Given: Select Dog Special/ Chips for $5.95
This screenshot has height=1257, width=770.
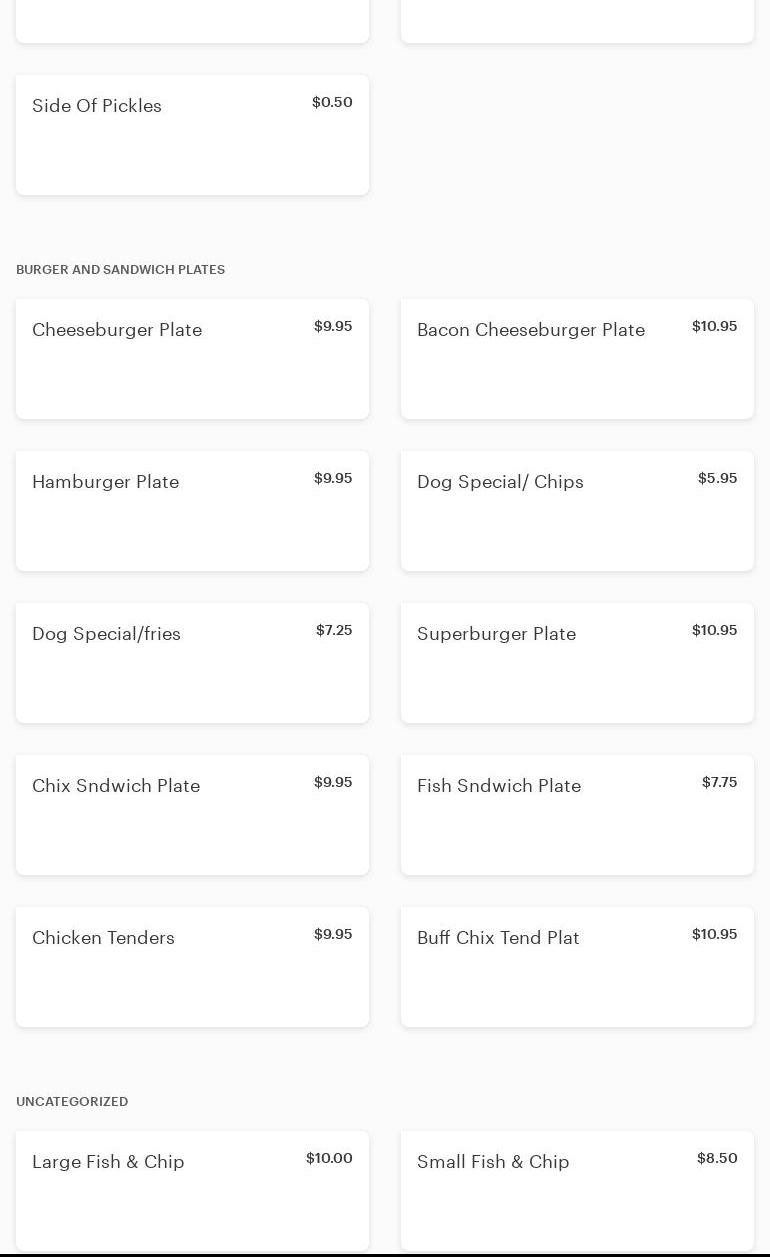Looking at the screenshot, I should pyautogui.click(x=577, y=511).
